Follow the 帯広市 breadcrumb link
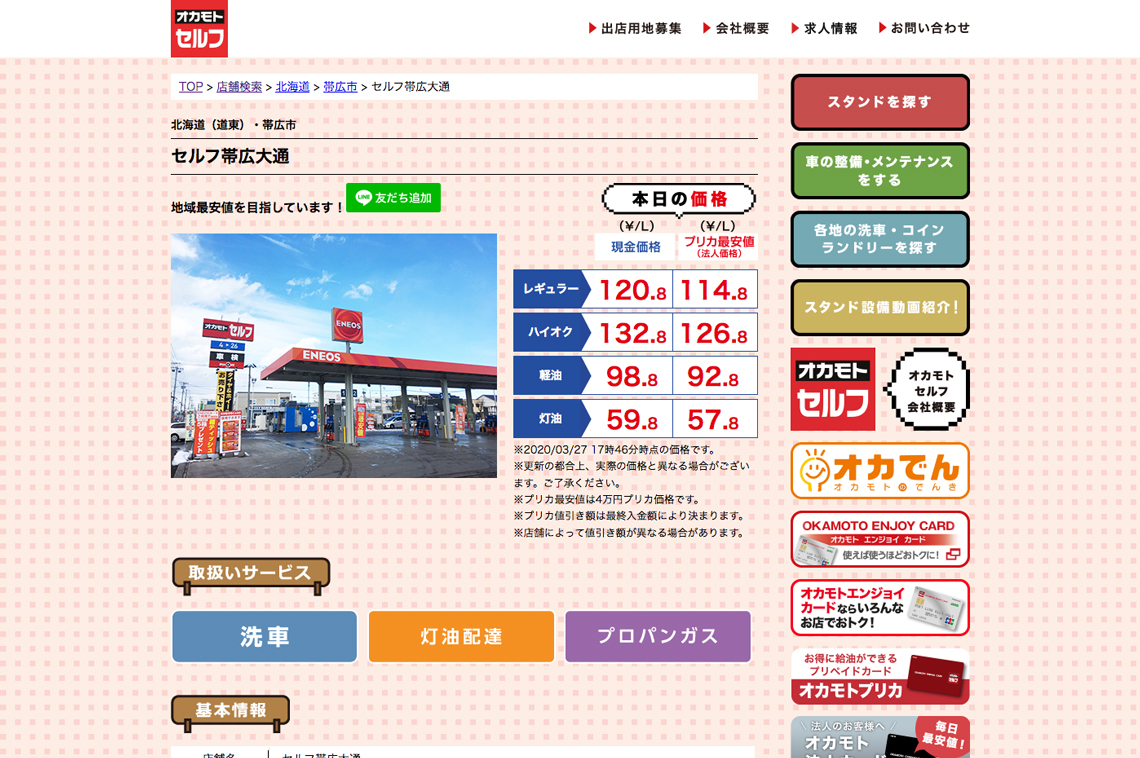 340,86
